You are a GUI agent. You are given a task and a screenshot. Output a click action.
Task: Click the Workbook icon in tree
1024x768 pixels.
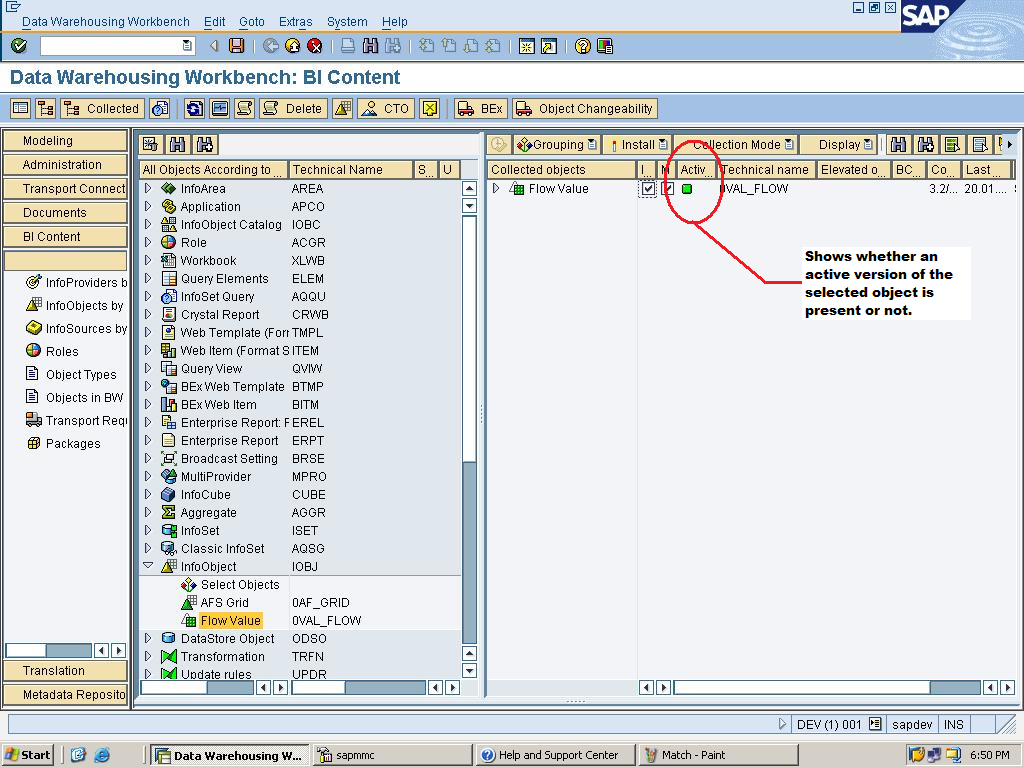pyautogui.click(x=168, y=261)
